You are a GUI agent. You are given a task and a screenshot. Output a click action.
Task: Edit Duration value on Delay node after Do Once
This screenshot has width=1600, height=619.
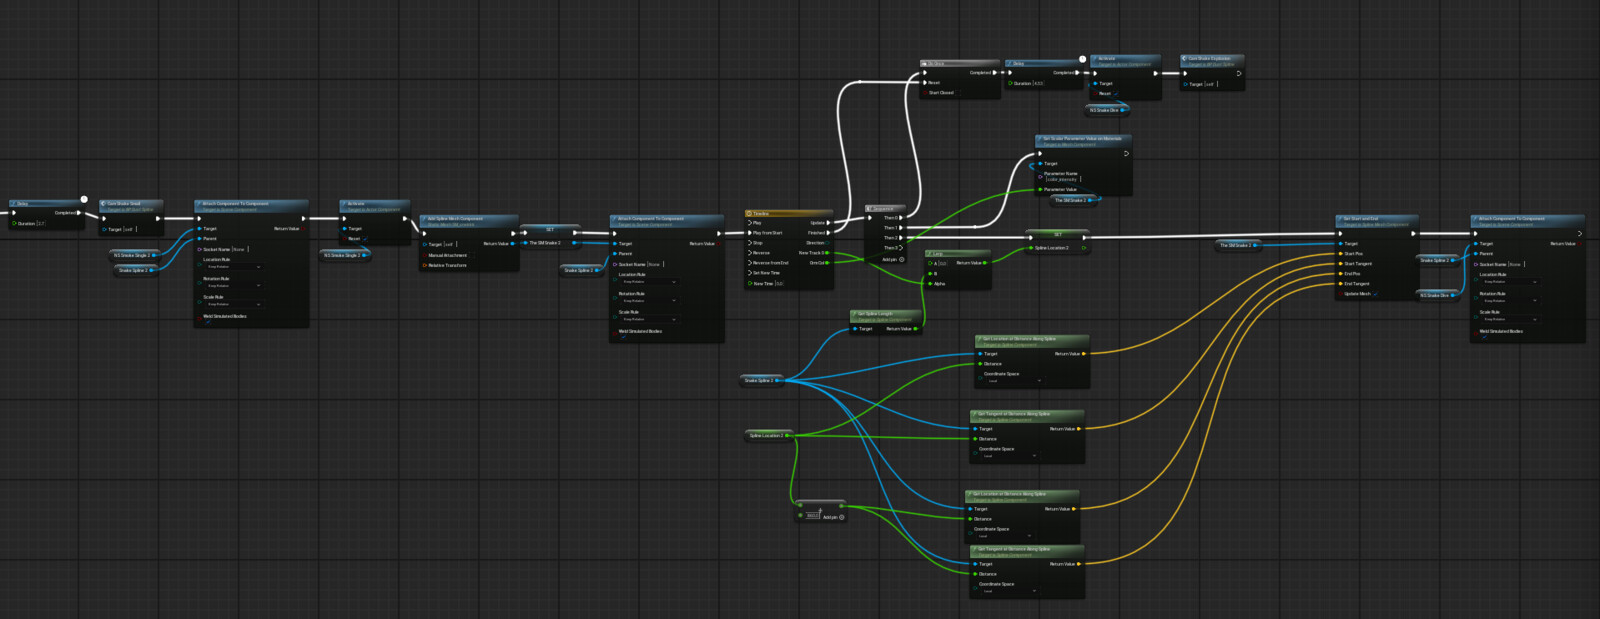coord(1039,83)
